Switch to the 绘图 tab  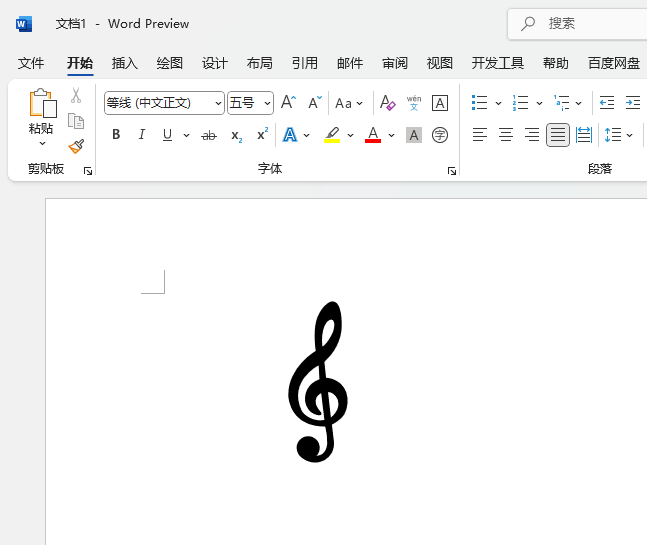coord(170,63)
